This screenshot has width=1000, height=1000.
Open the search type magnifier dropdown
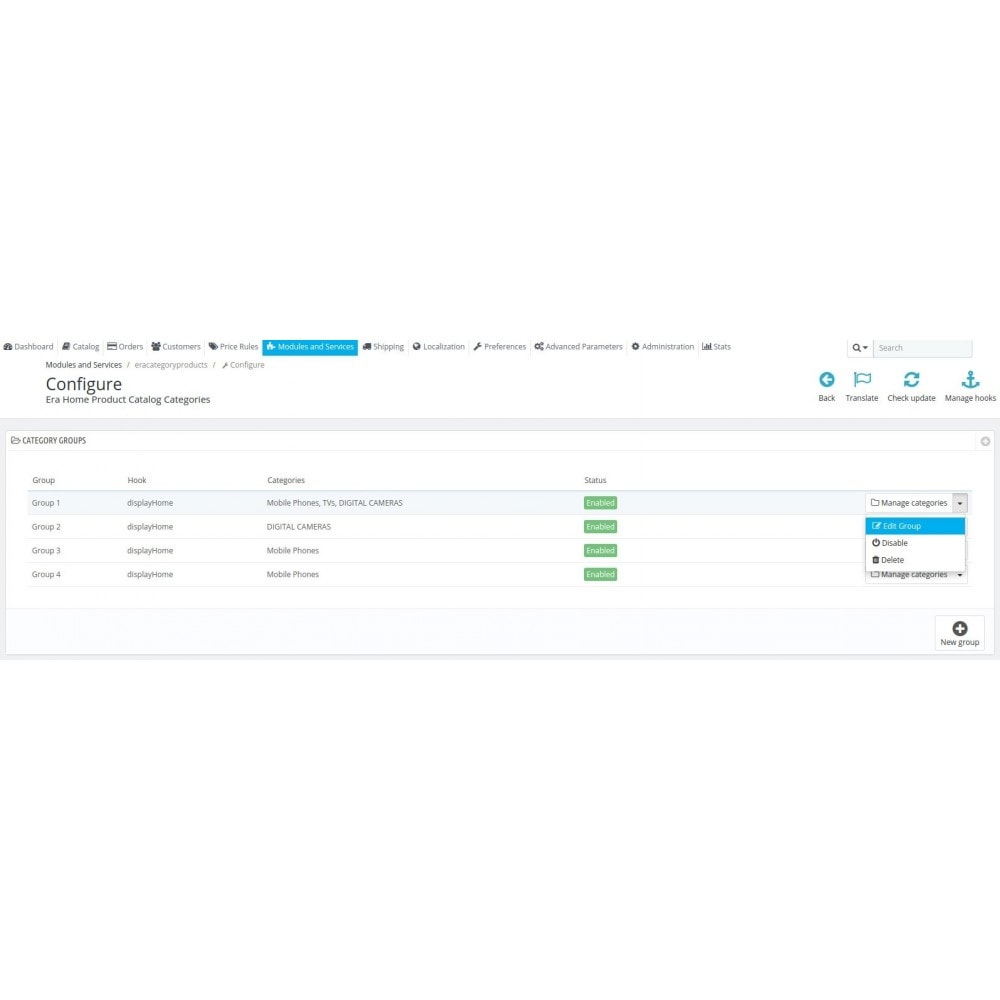[x=860, y=348]
